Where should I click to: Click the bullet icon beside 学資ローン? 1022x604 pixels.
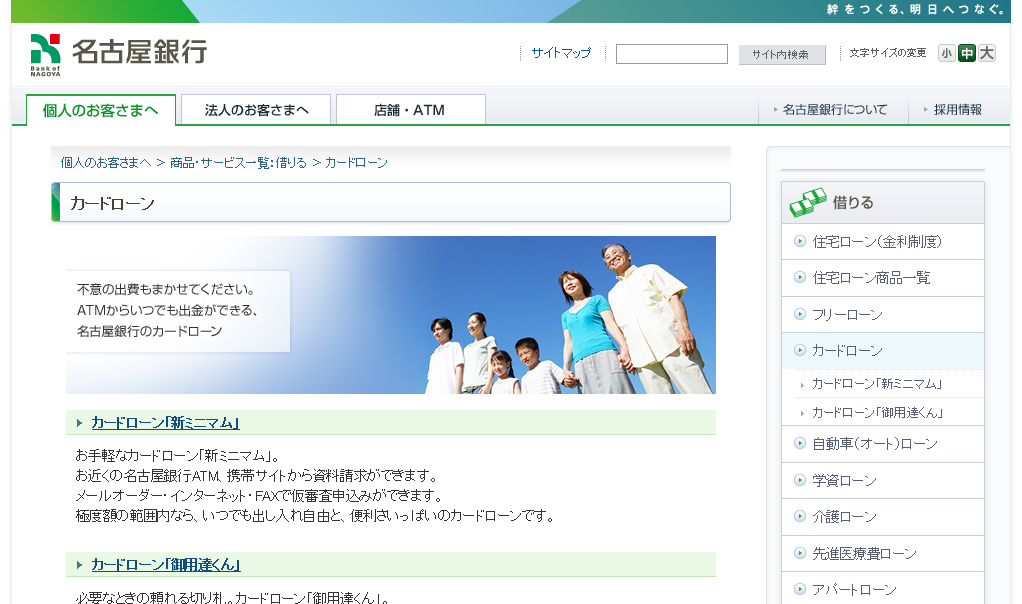[x=800, y=480]
